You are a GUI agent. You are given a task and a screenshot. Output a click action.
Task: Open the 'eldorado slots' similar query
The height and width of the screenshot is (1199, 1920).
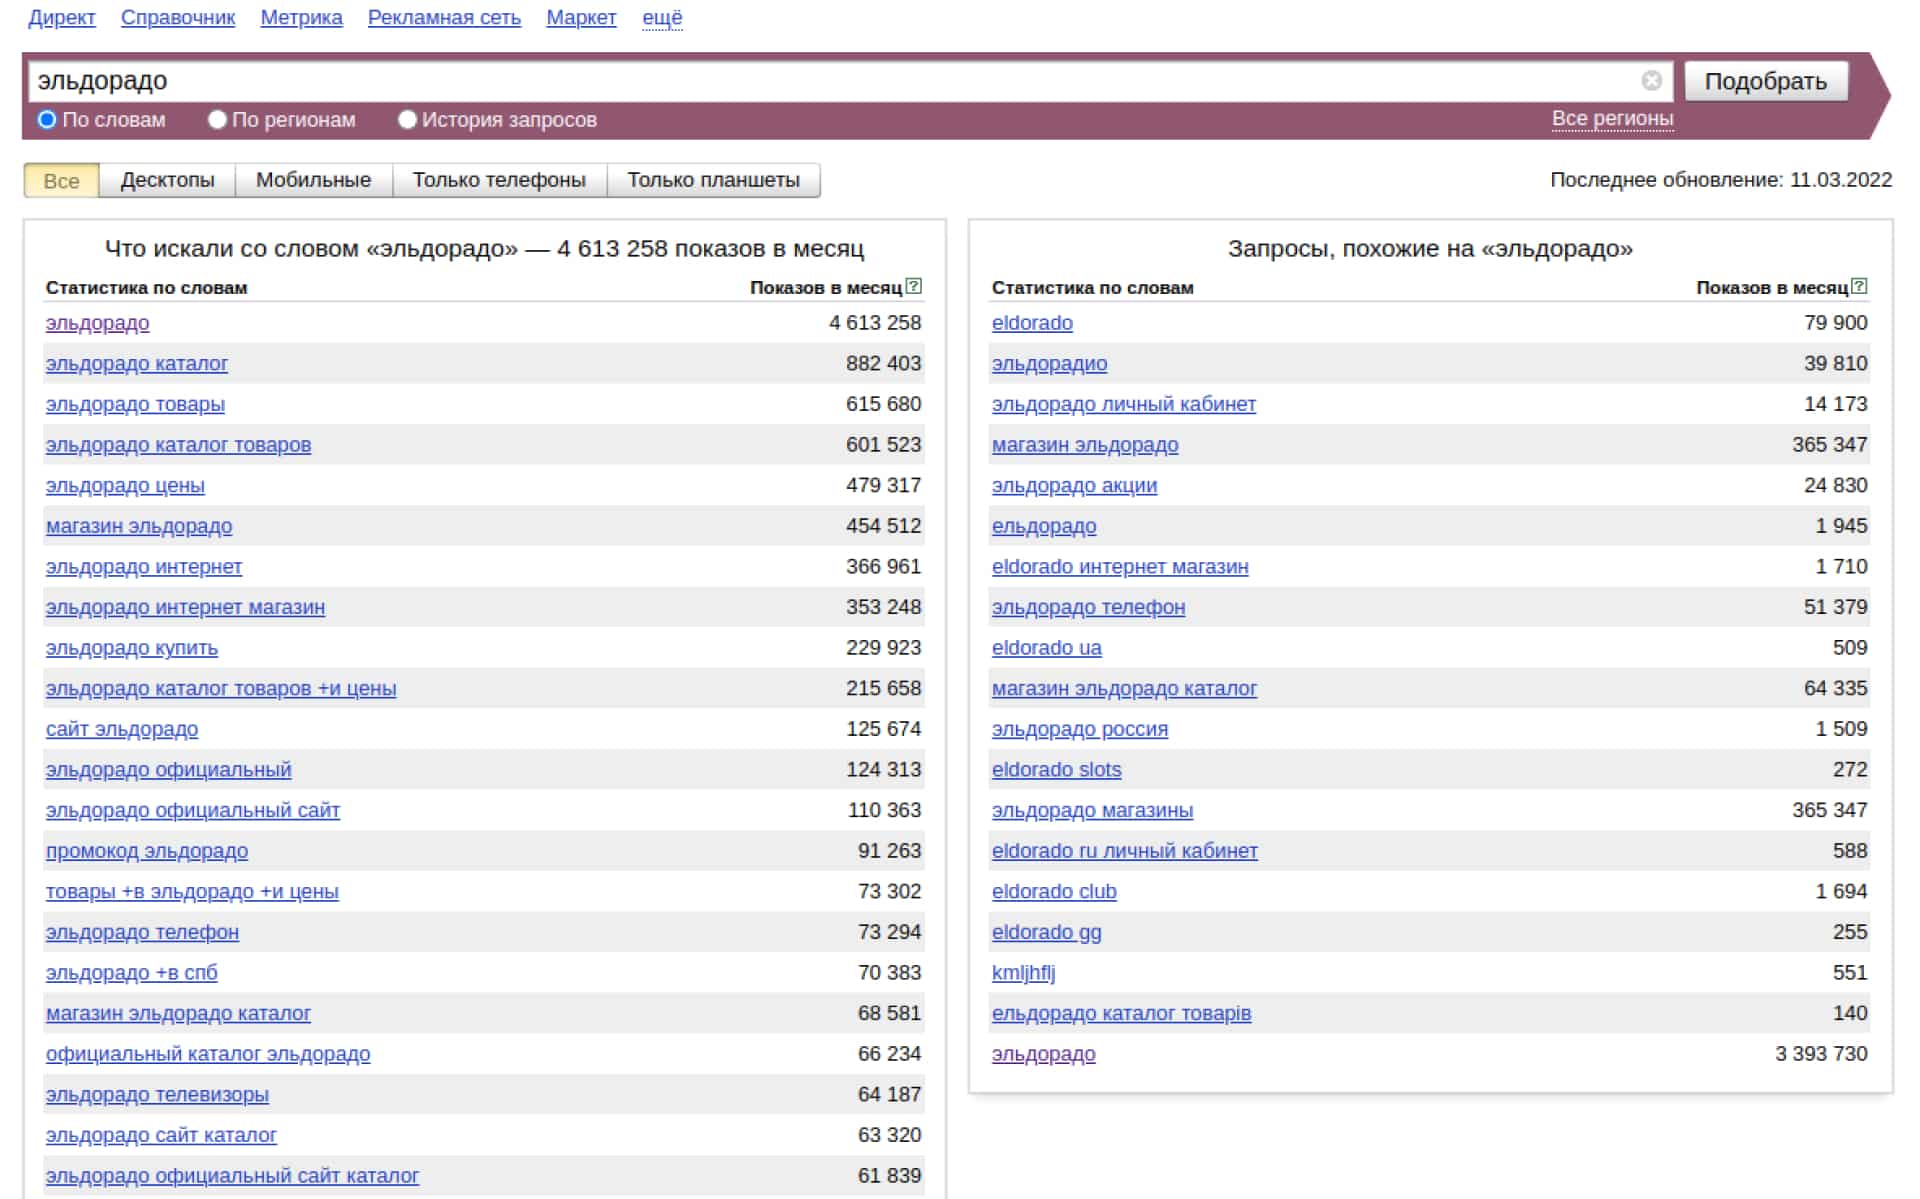click(1056, 770)
